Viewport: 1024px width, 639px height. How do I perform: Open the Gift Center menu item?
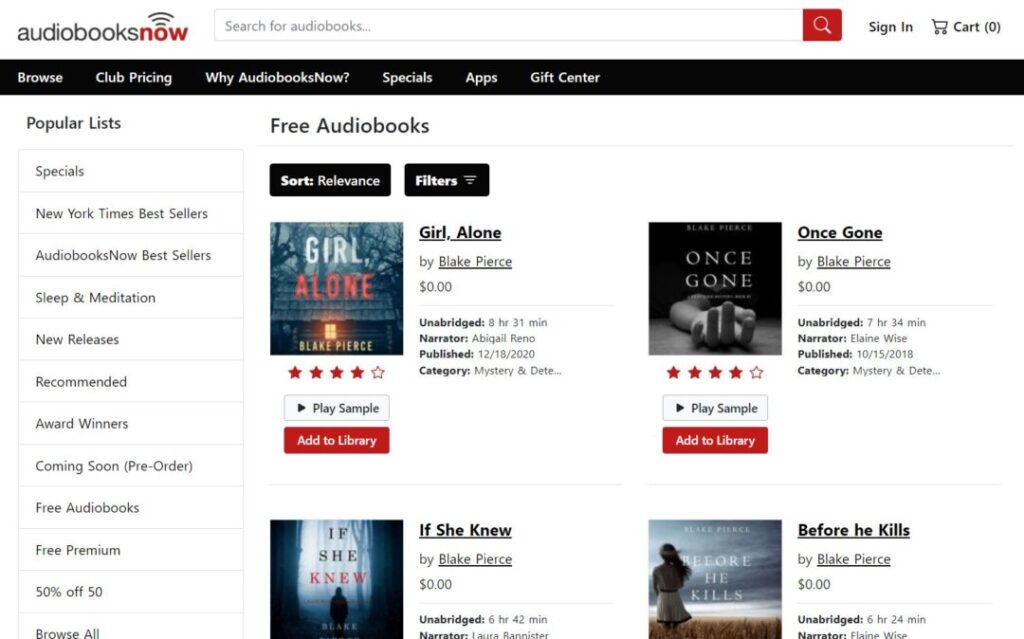(564, 77)
